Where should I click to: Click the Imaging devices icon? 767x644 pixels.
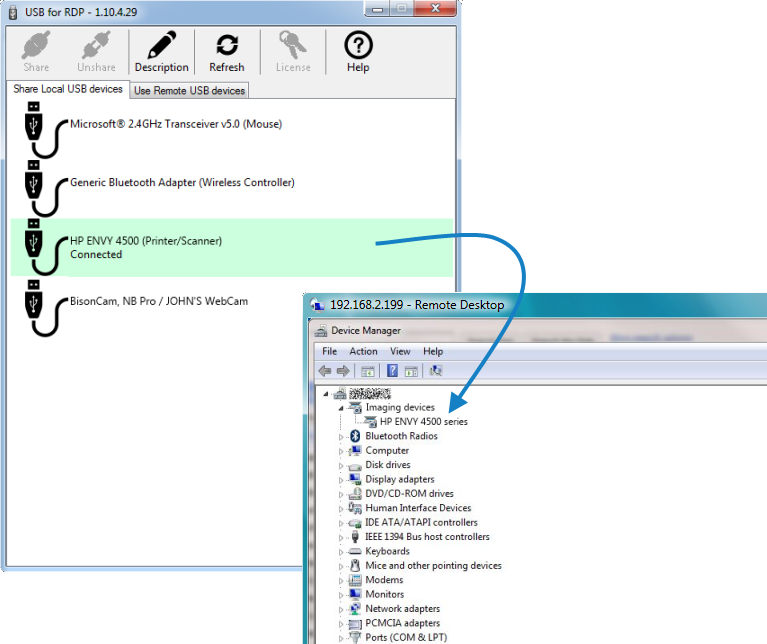pyautogui.click(x=355, y=407)
